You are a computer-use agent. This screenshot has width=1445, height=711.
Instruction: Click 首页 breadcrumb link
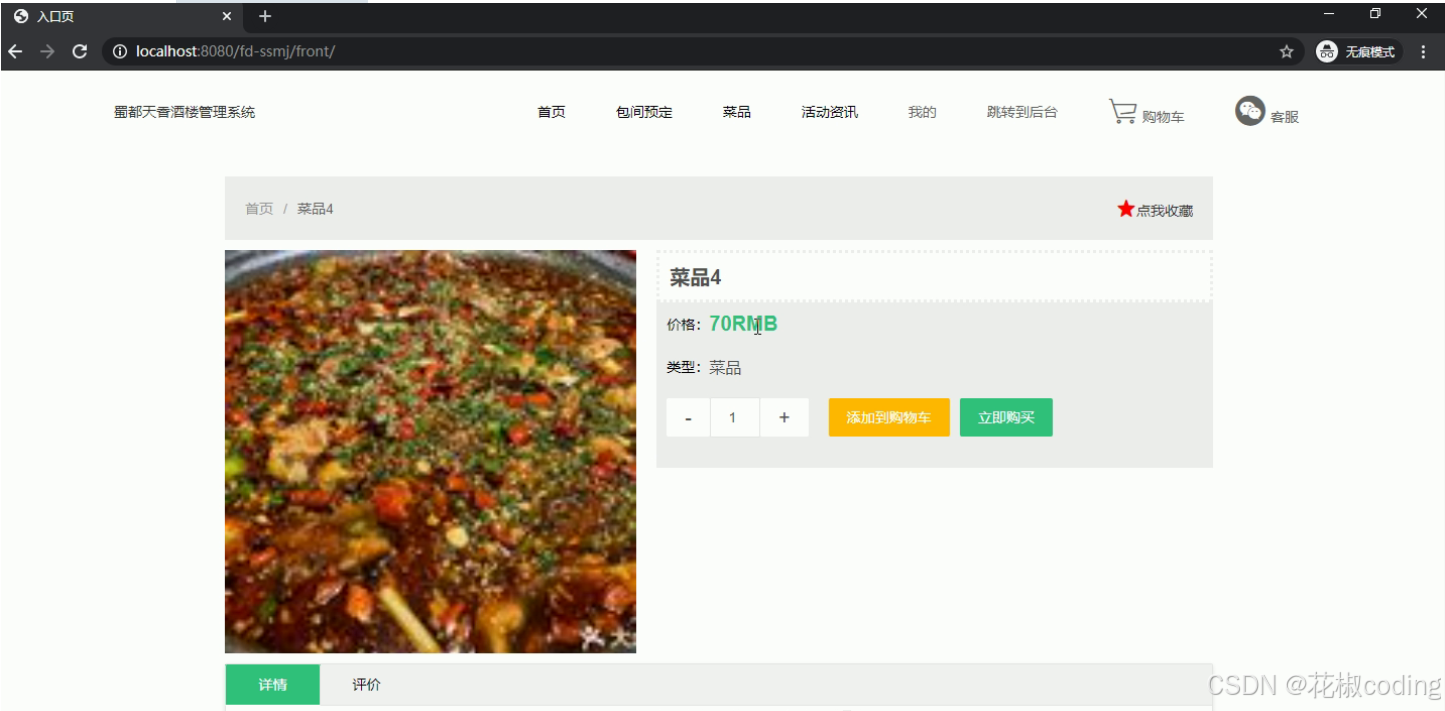pyautogui.click(x=259, y=209)
